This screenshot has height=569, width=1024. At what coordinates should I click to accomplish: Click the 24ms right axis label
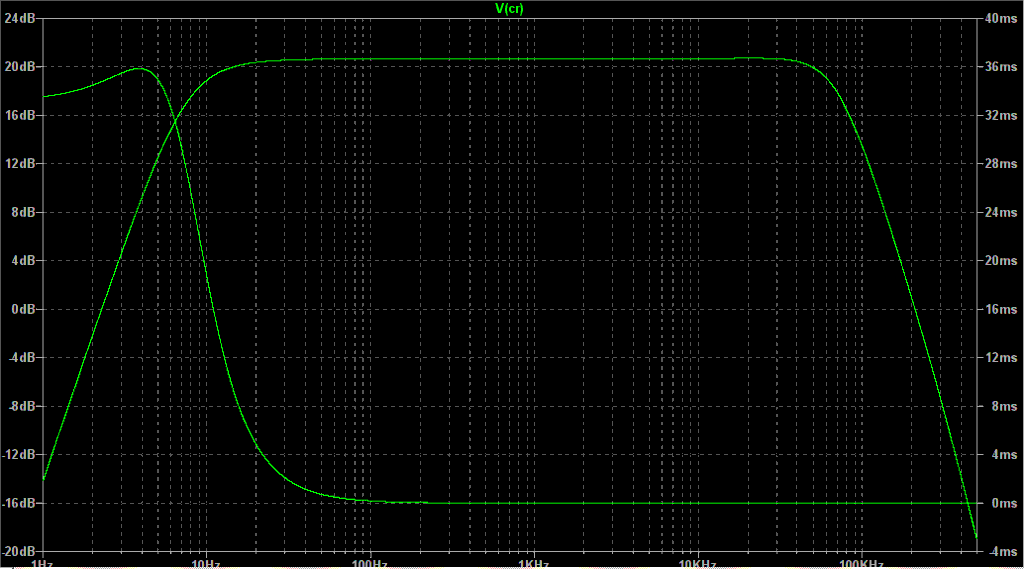point(1000,212)
